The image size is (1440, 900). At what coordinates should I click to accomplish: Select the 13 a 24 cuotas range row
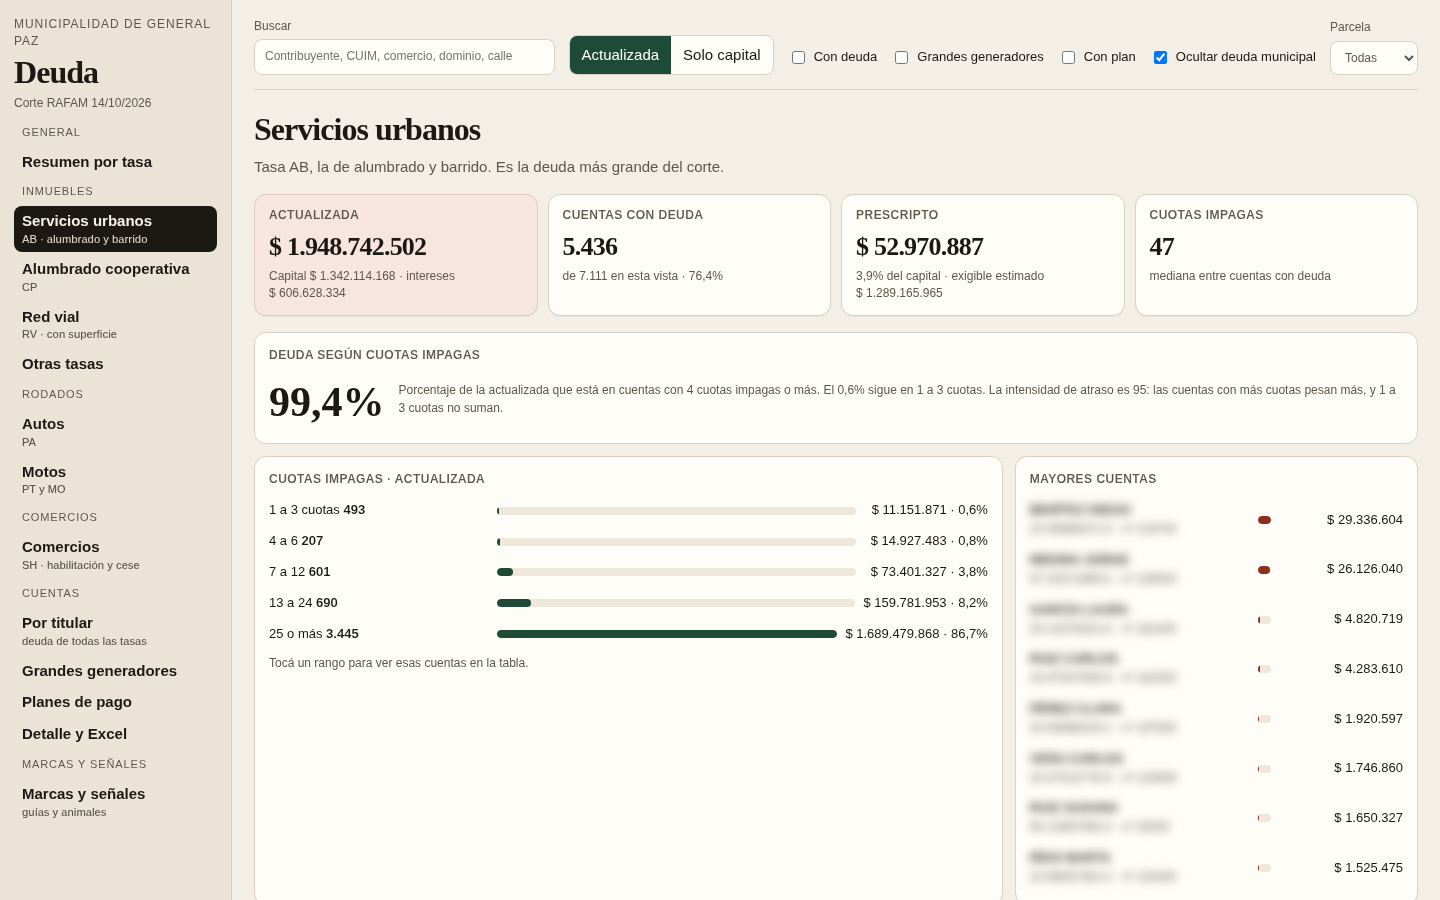tap(628, 603)
